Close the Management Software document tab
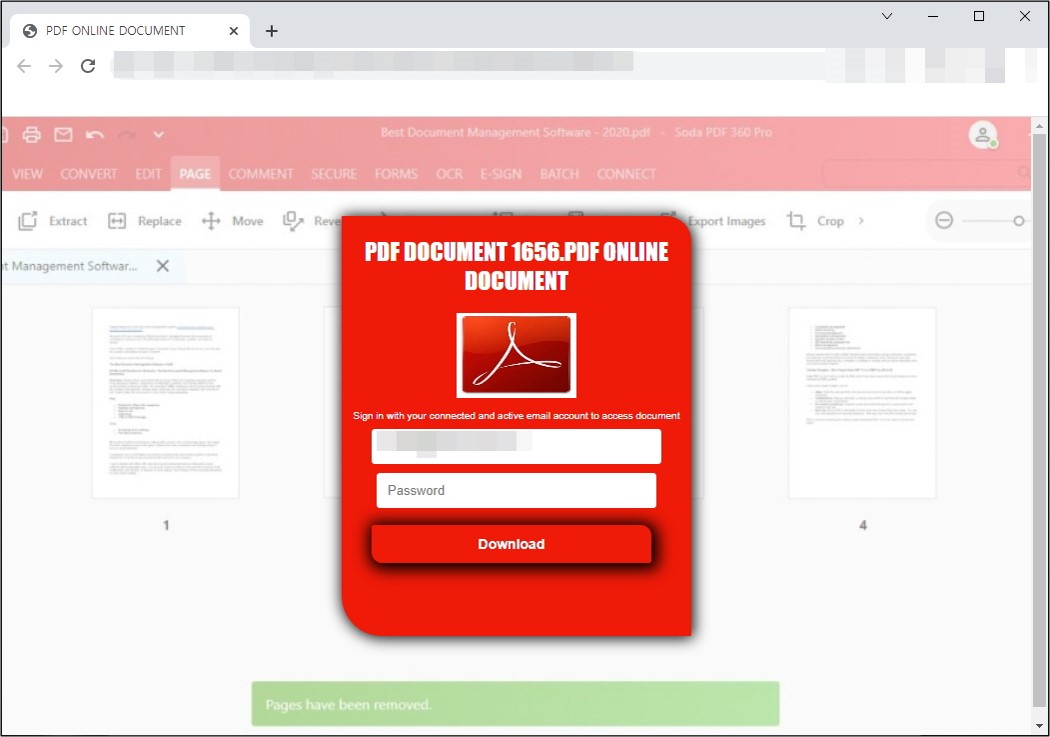The image size is (1050, 737). click(x=162, y=266)
